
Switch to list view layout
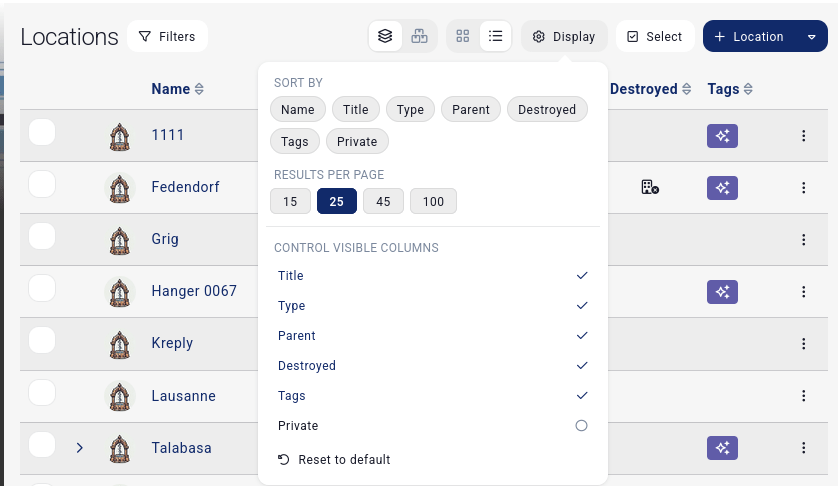495,37
